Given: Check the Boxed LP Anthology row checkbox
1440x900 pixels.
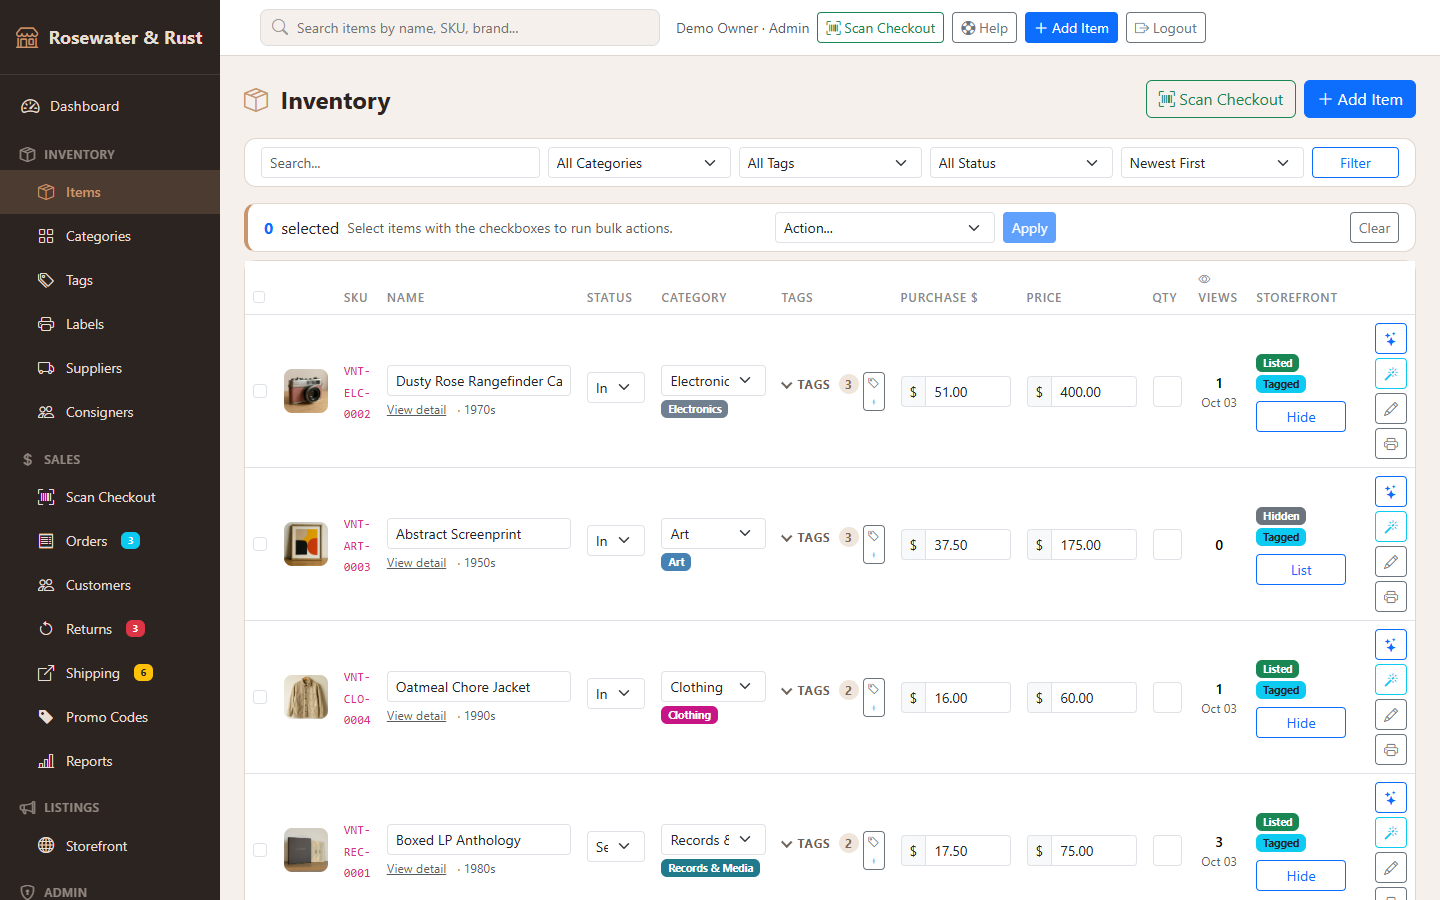Looking at the screenshot, I should click(260, 850).
